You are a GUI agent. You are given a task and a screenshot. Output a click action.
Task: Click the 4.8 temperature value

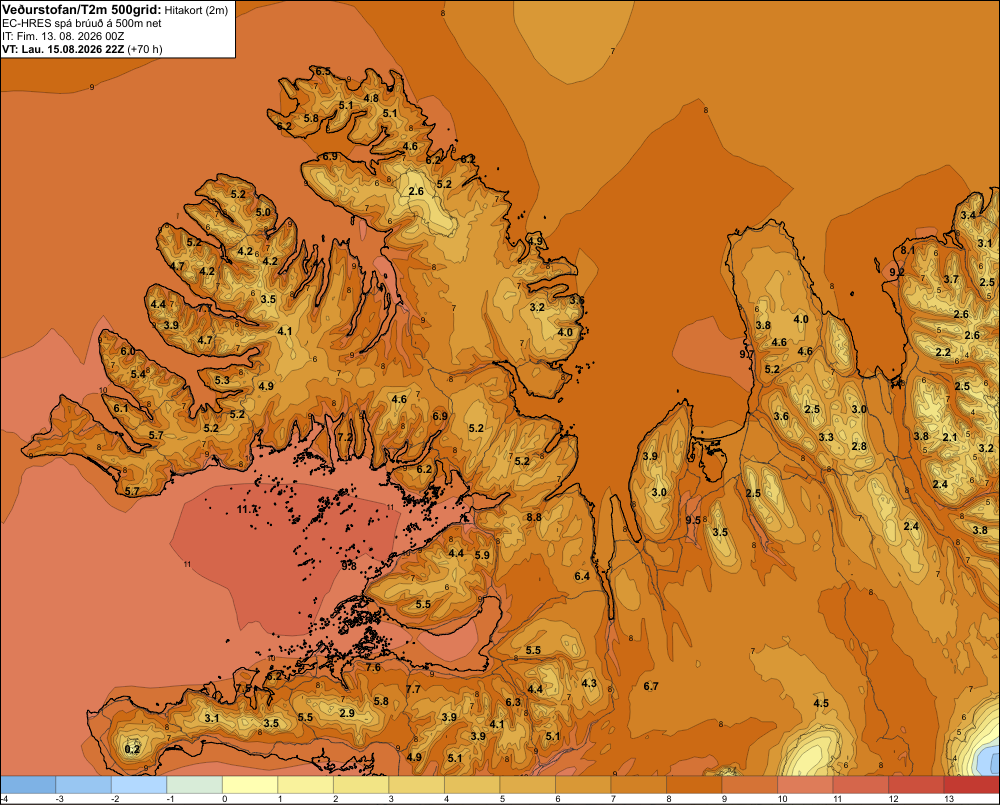(371, 98)
